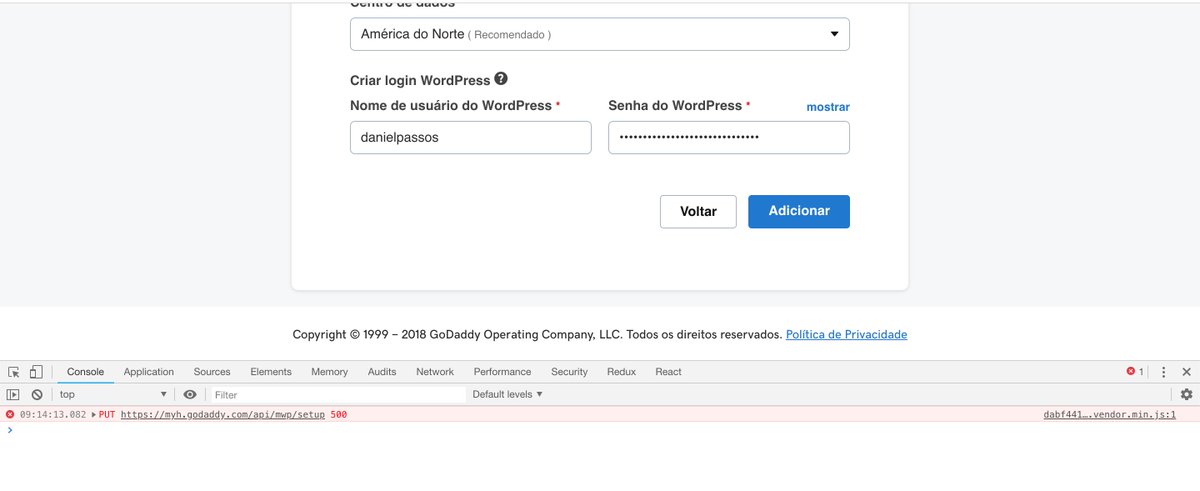Switch to the Console tab
This screenshot has width=1200, height=491.
coord(85,372)
